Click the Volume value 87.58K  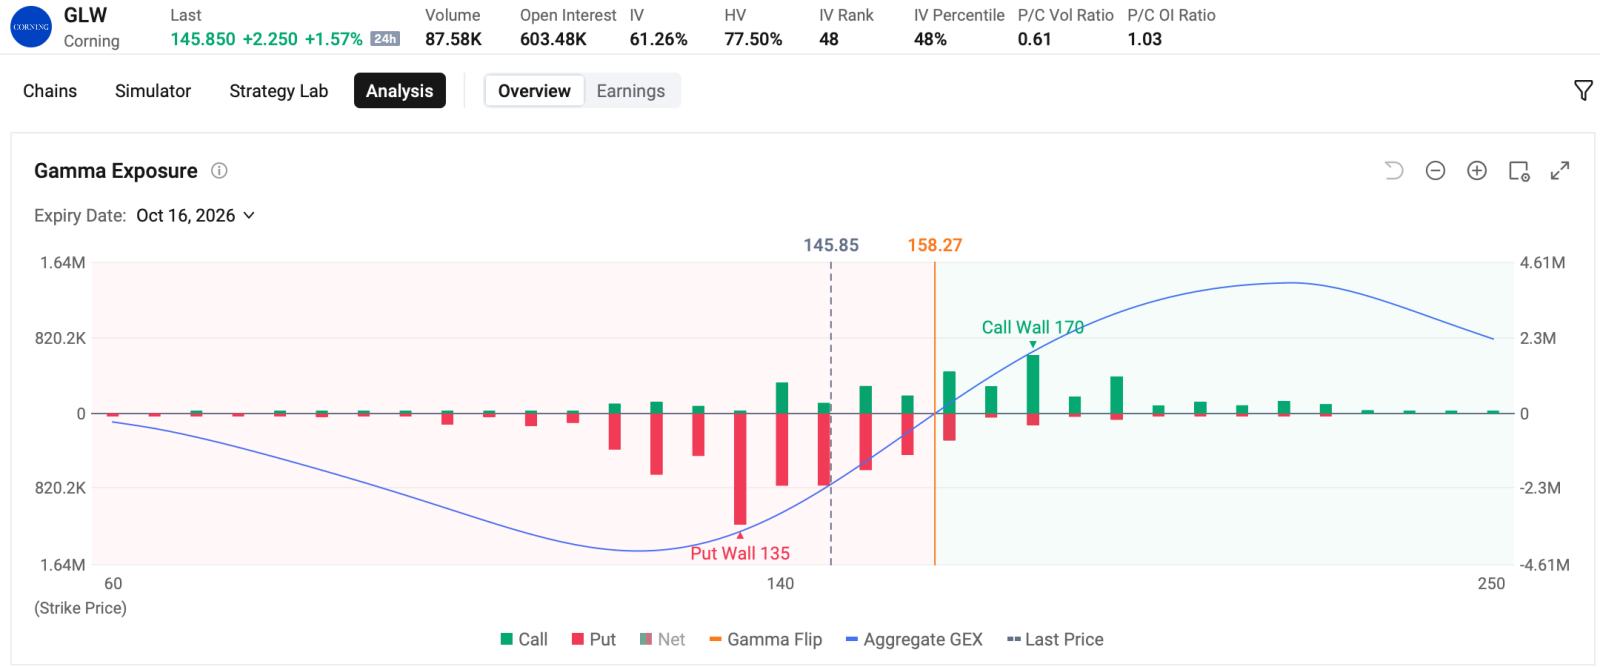click(453, 39)
